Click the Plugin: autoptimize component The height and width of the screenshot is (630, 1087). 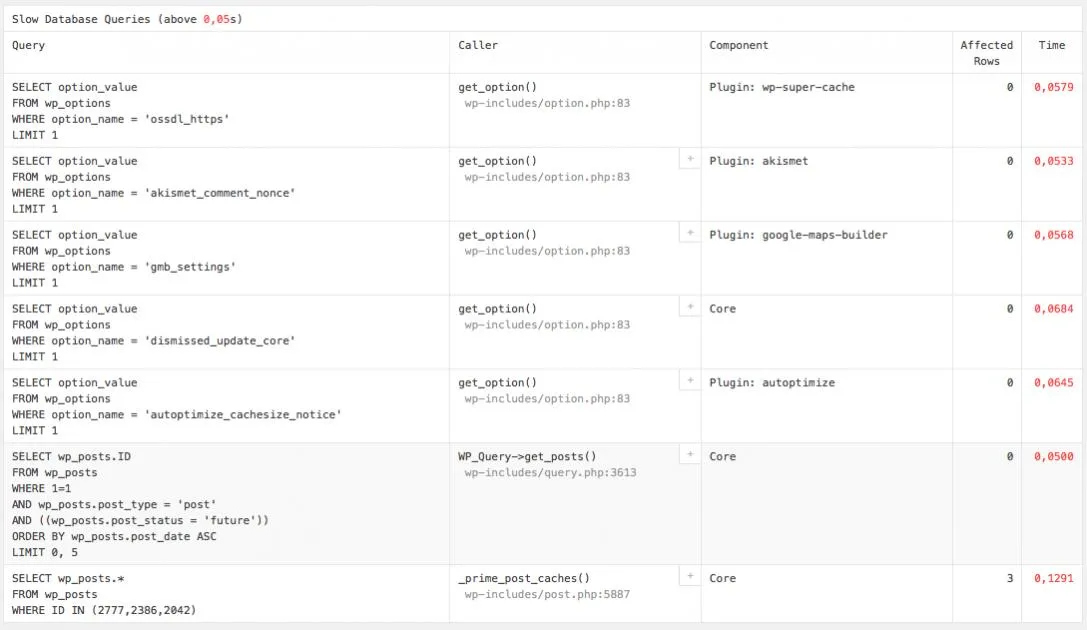coord(772,383)
